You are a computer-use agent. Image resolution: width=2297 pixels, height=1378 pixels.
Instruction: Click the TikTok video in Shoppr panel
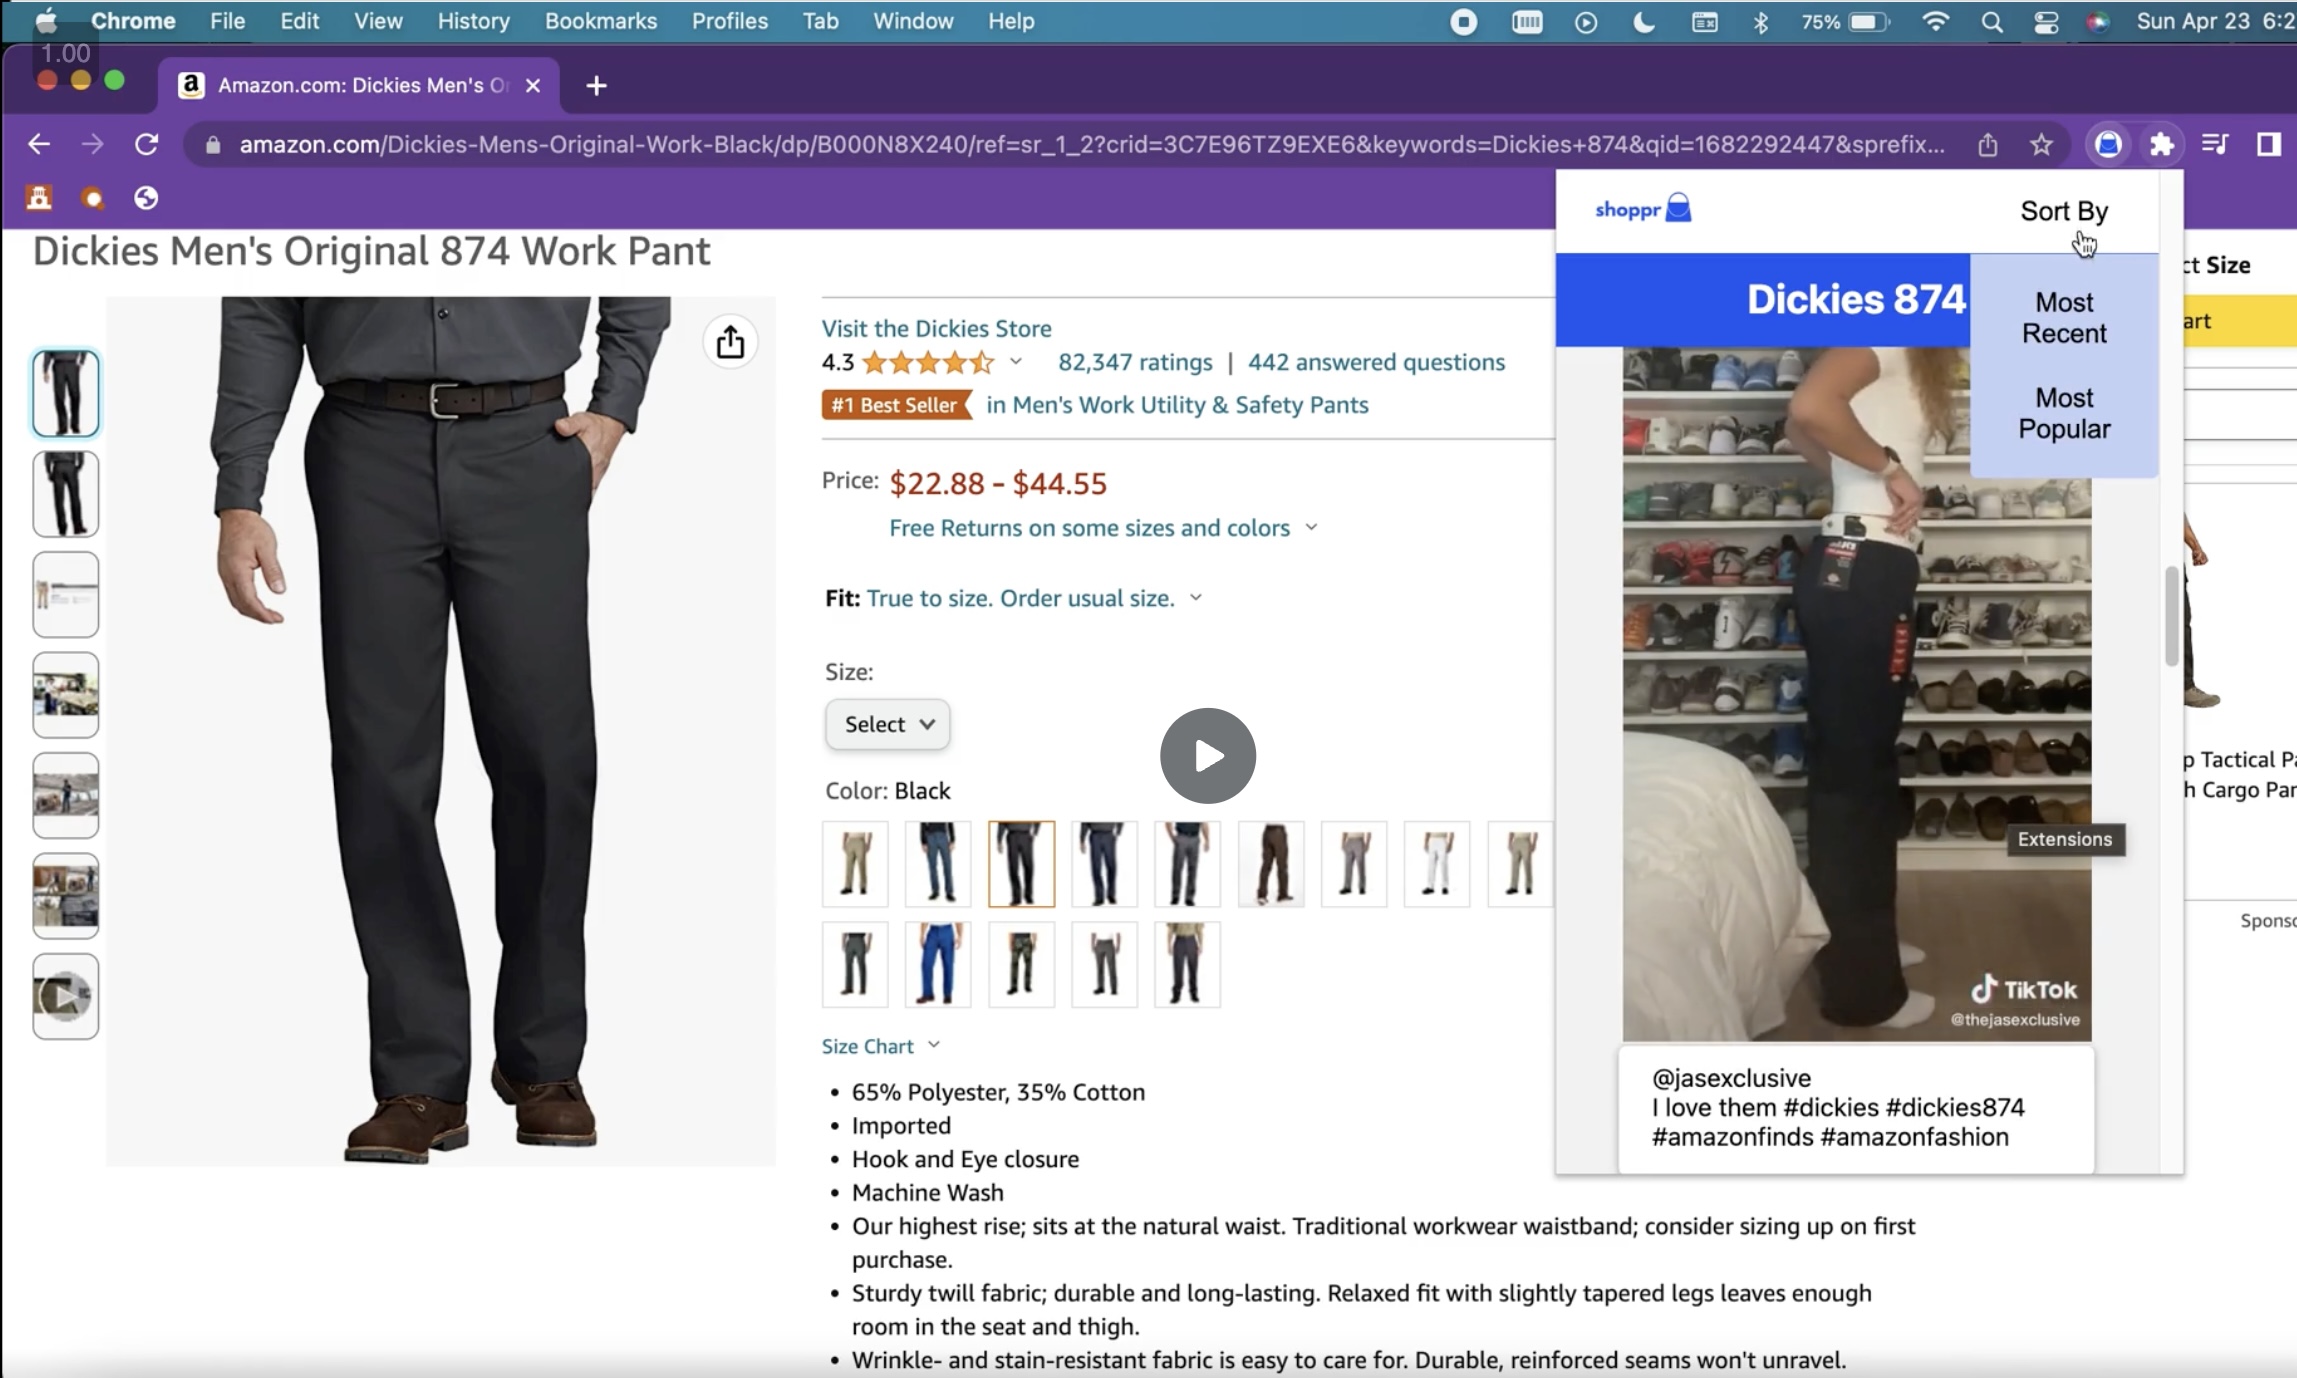pos(1857,694)
